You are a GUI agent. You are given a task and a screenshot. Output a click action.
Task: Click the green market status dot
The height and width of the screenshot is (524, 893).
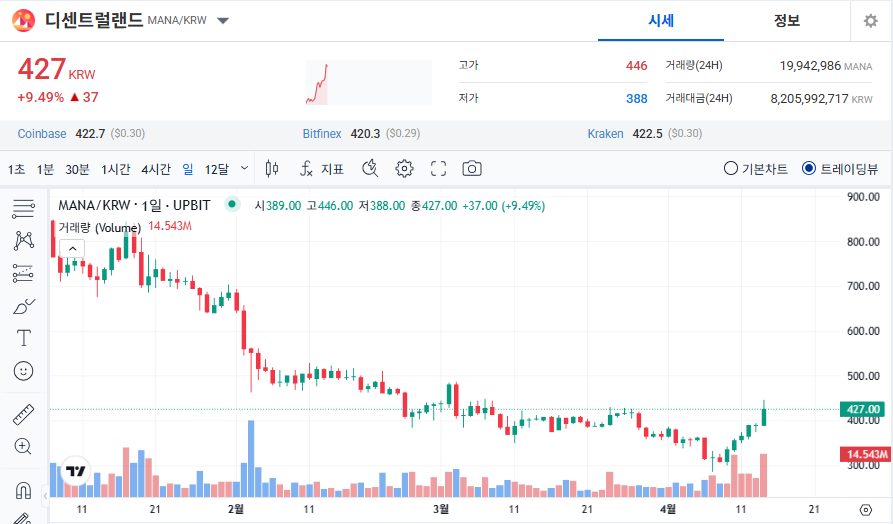tap(232, 204)
